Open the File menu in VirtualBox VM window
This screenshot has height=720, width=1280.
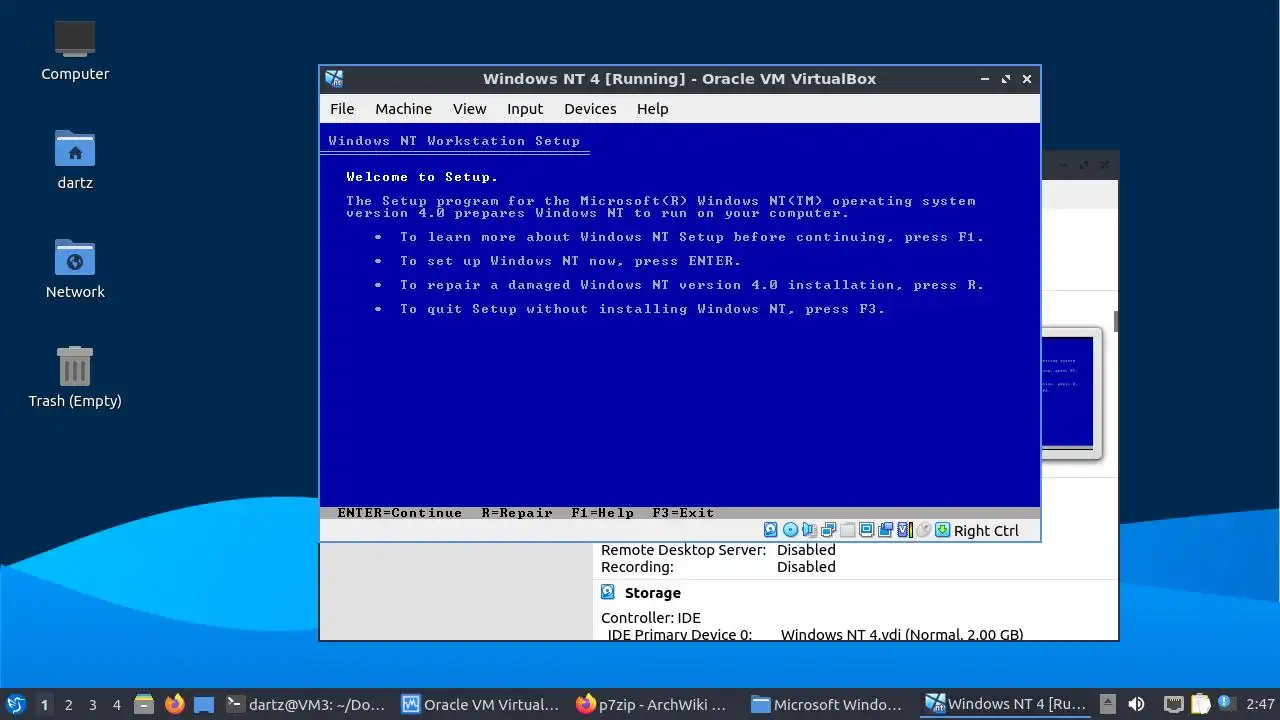click(x=342, y=109)
